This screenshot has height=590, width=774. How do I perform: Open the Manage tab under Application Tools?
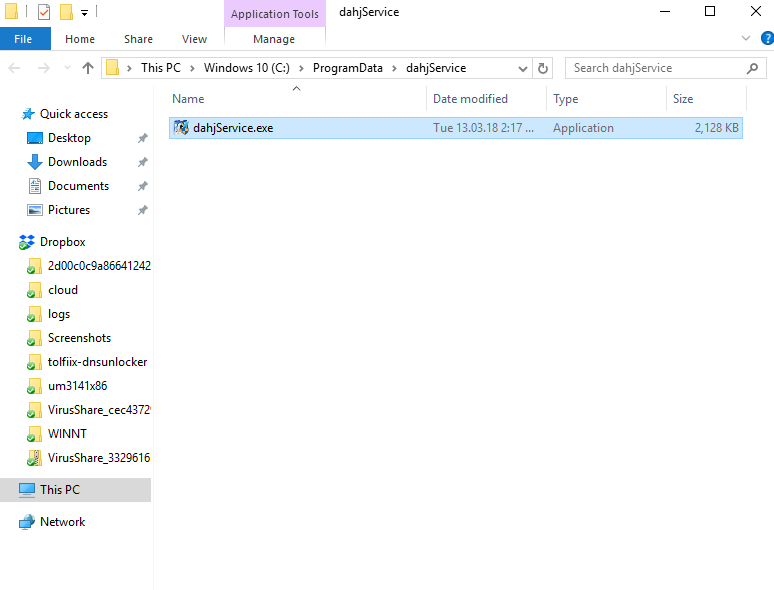[274, 39]
